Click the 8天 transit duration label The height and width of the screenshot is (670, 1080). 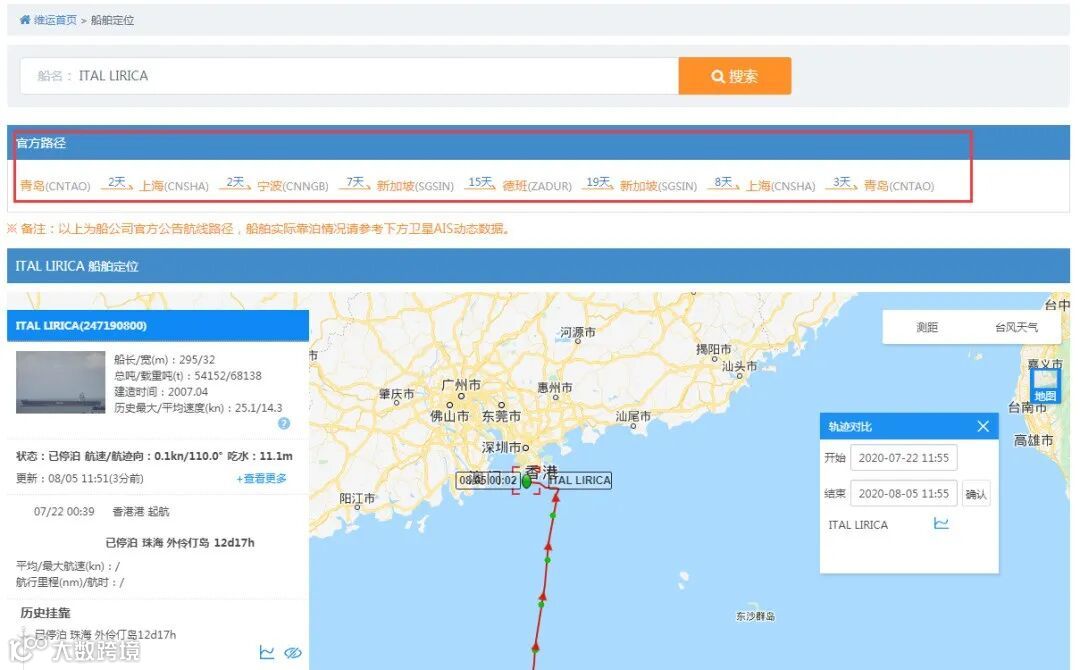723,182
